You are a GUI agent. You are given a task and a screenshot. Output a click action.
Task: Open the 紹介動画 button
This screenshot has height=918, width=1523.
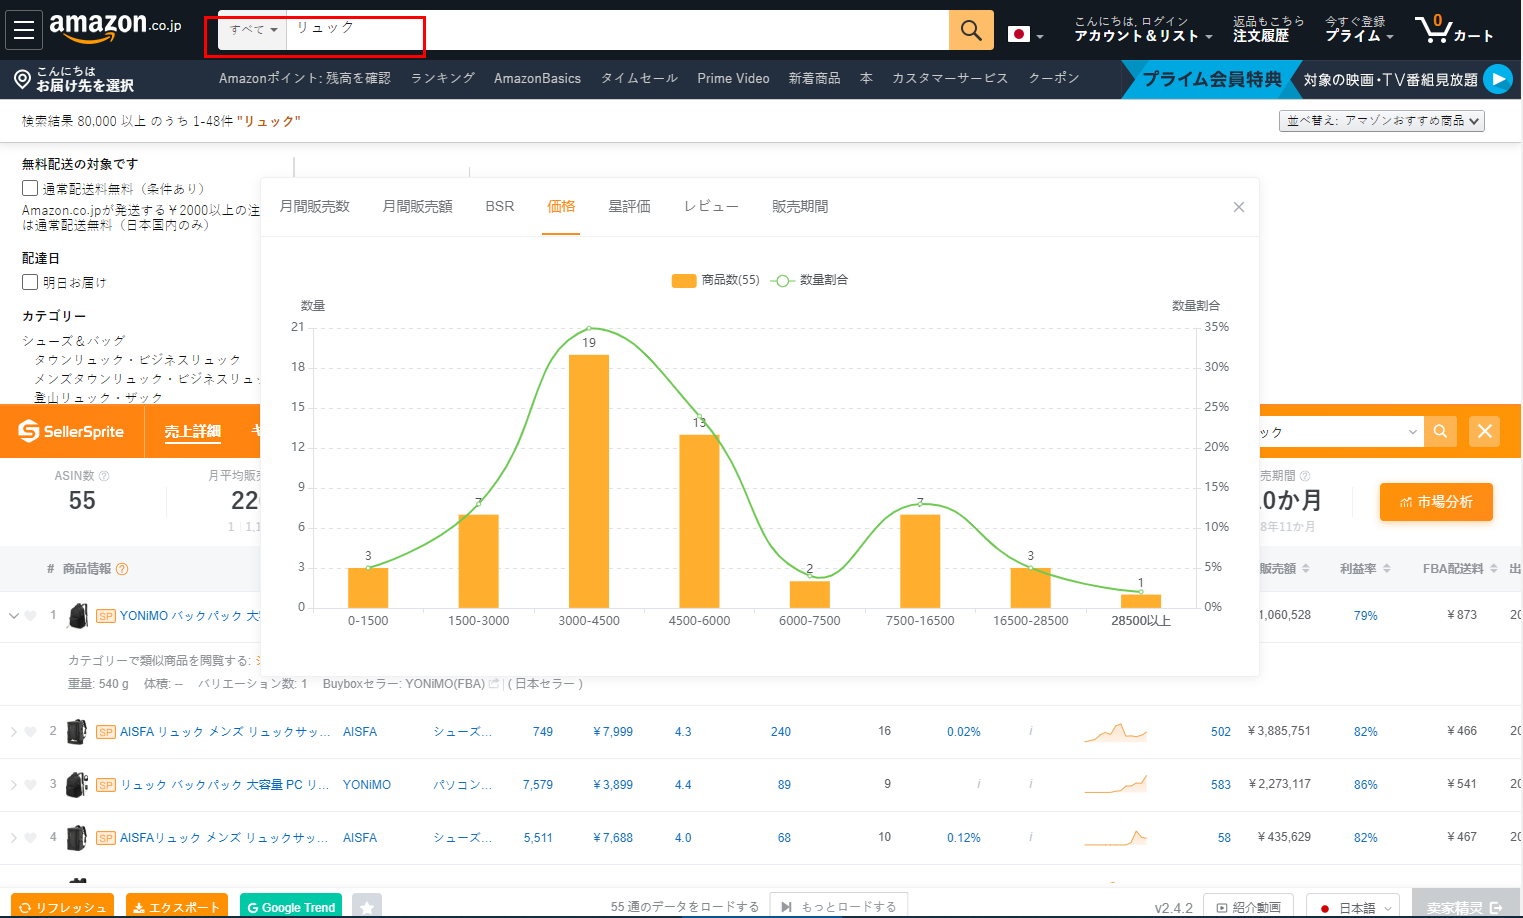tap(1248, 907)
